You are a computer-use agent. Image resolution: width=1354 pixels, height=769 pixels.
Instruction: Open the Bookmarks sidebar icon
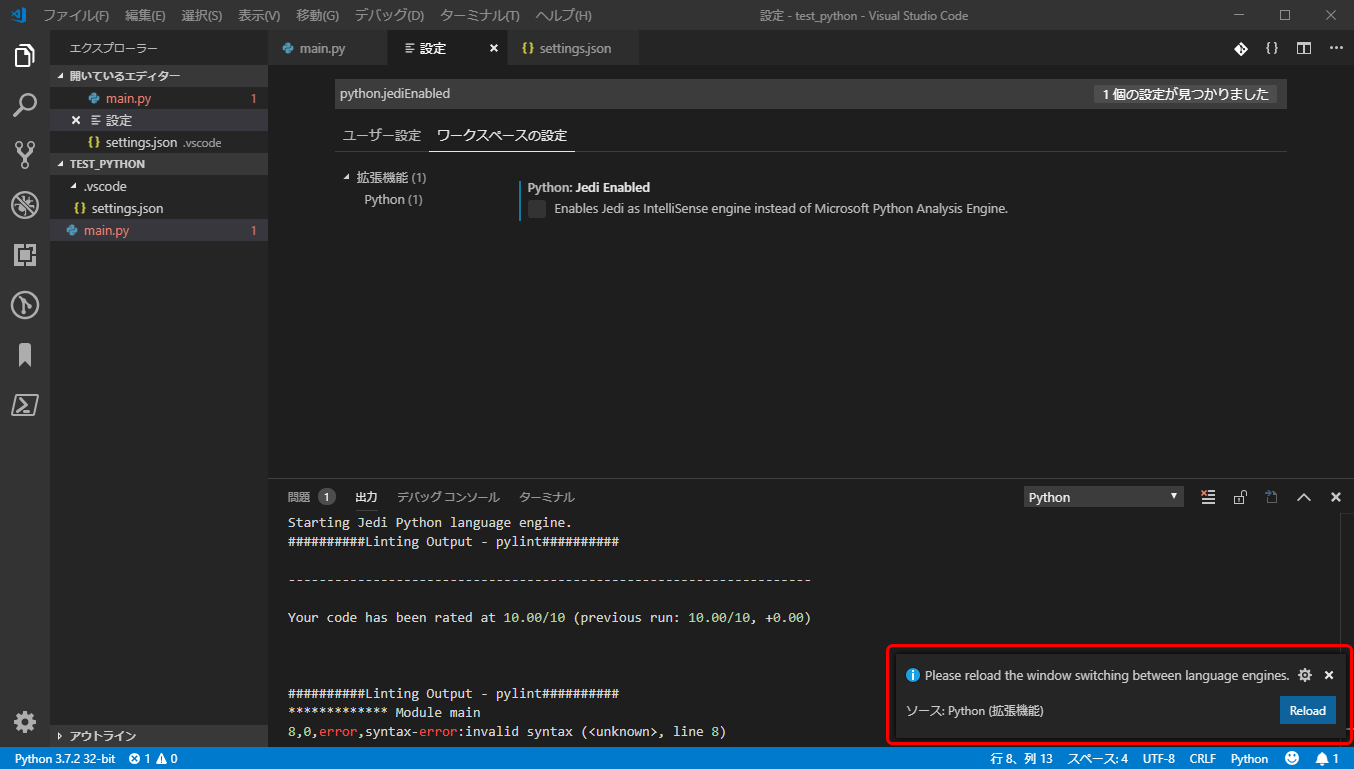pyautogui.click(x=24, y=355)
